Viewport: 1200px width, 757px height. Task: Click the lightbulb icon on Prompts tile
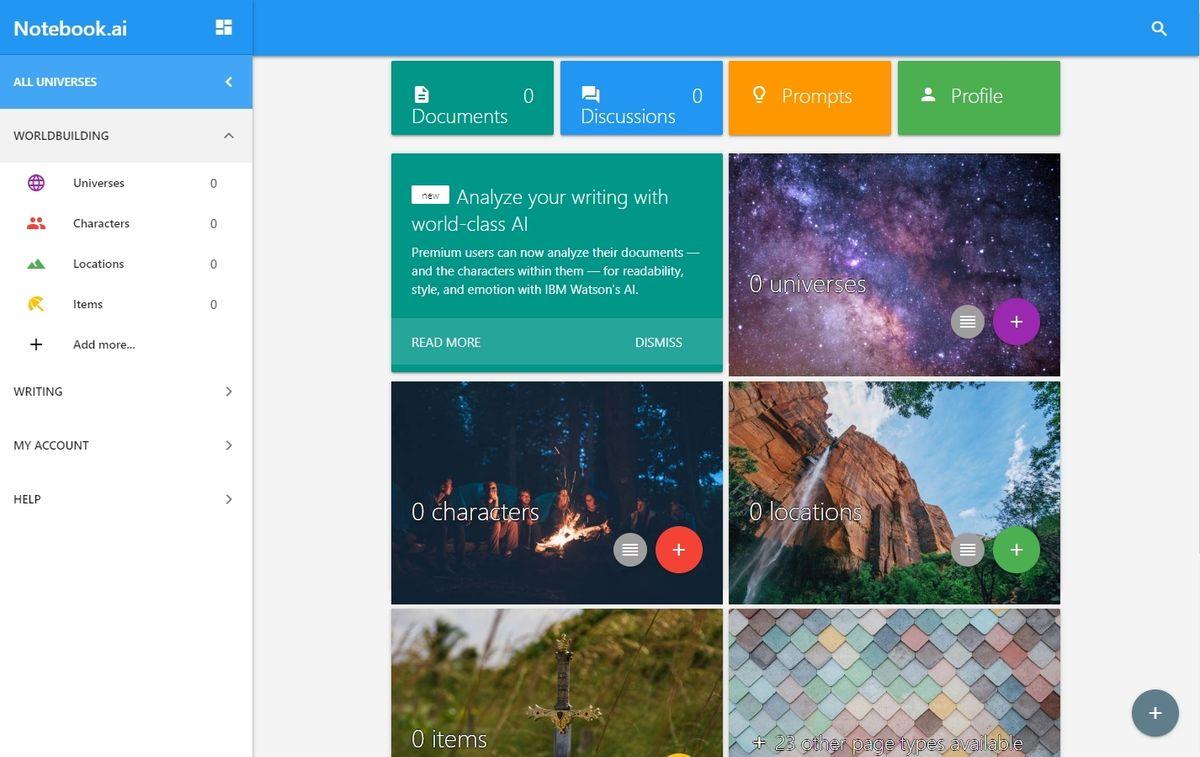[759, 95]
